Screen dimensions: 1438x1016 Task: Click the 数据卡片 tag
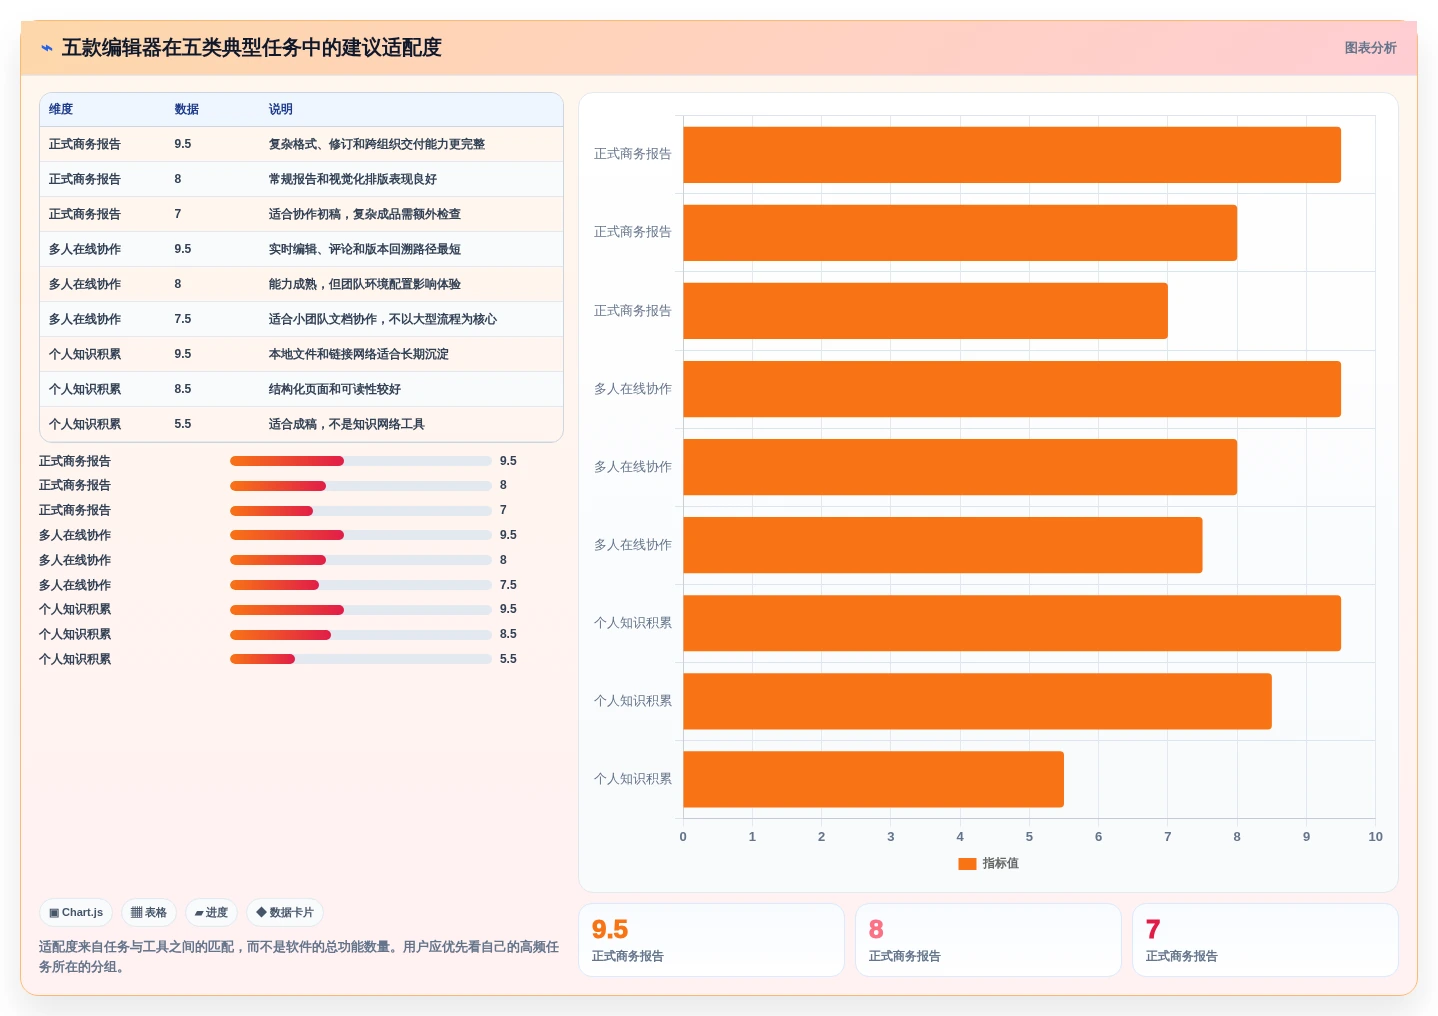click(285, 912)
